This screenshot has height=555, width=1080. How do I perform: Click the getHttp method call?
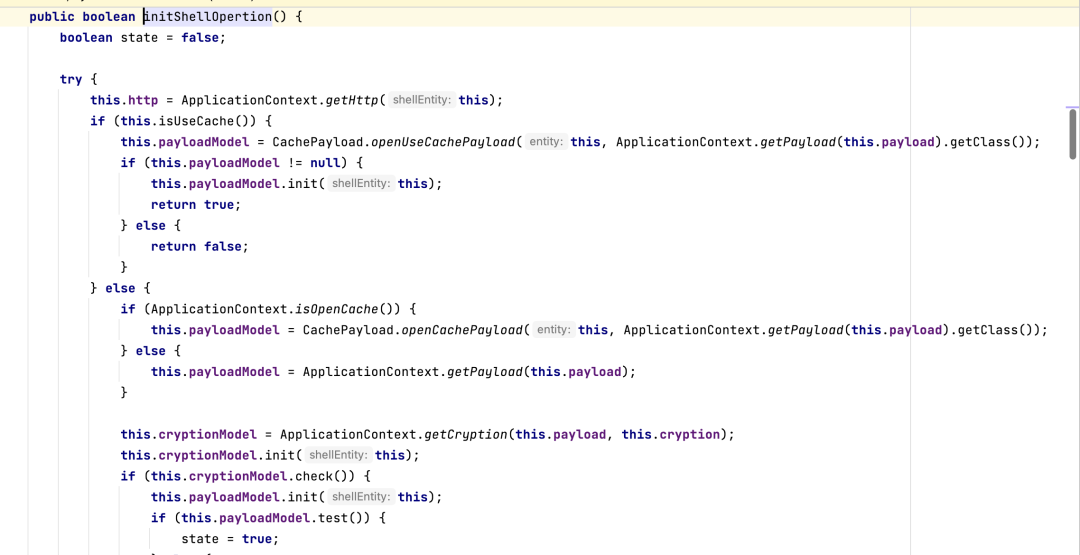click(351, 101)
